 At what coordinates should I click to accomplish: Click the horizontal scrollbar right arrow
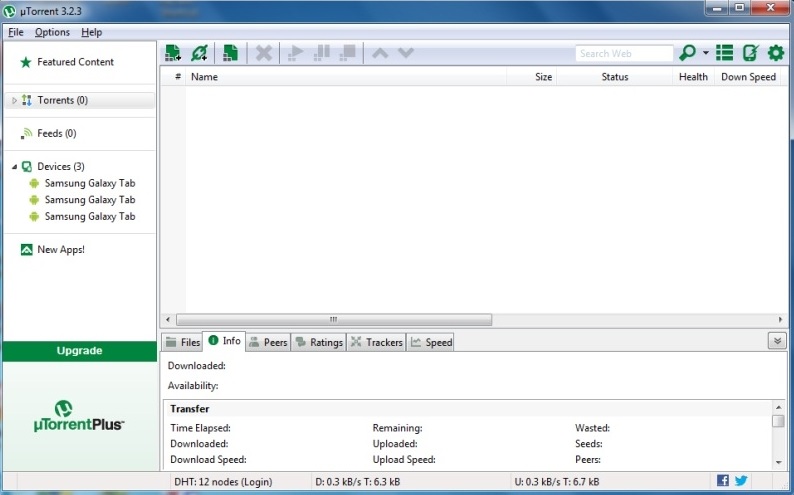tap(780, 320)
